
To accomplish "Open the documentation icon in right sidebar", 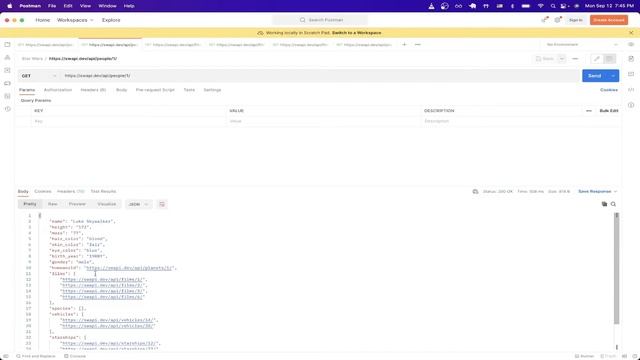I will tap(631, 59).
